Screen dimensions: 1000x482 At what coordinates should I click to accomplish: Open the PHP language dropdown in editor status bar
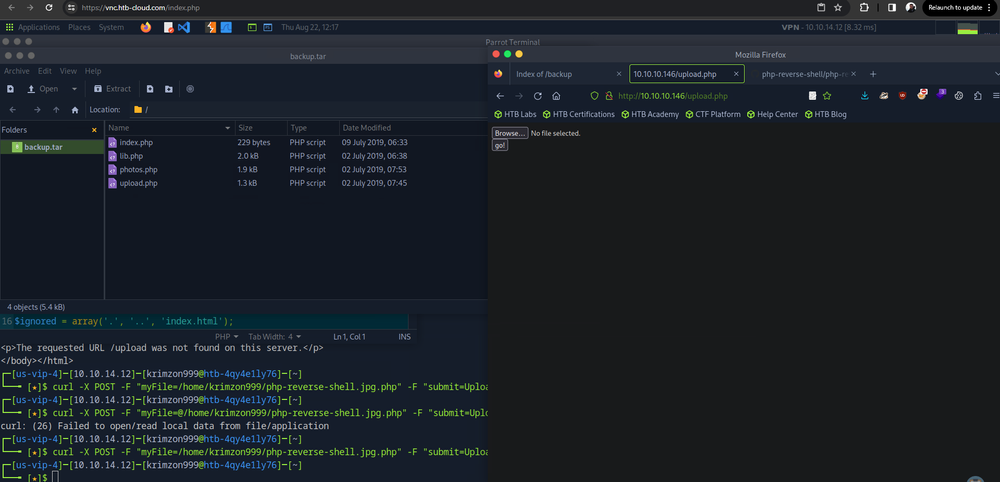226,337
